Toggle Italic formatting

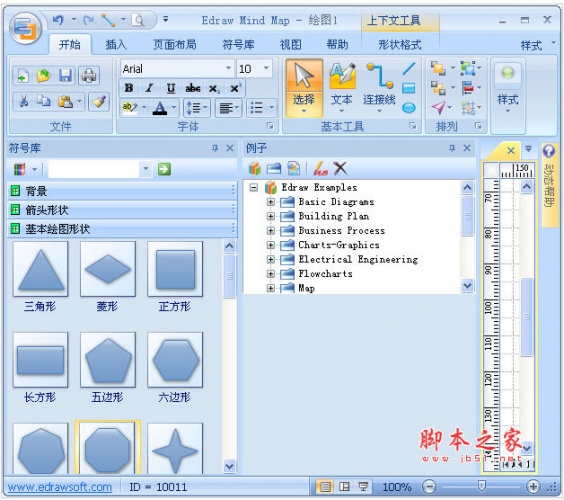[150, 88]
